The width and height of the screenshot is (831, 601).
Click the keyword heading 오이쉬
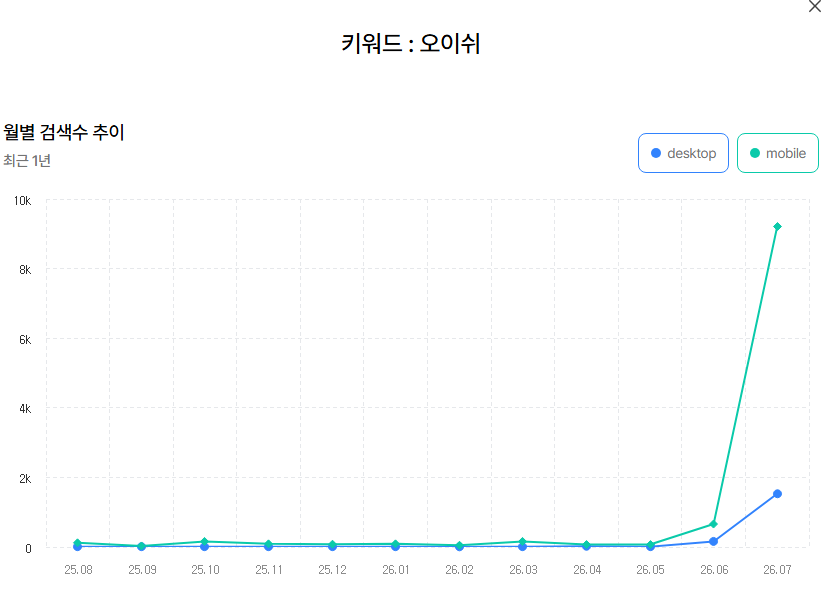click(450, 43)
